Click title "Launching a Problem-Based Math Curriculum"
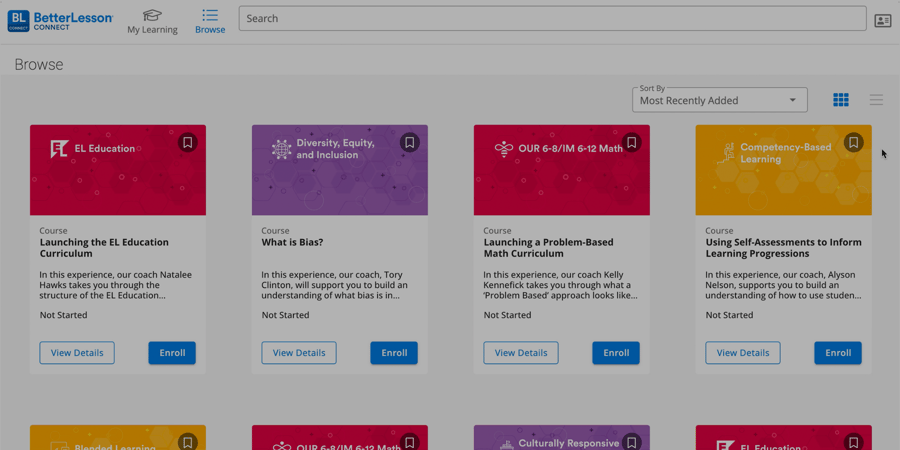Viewport: 900px width, 450px height. coord(548,248)
